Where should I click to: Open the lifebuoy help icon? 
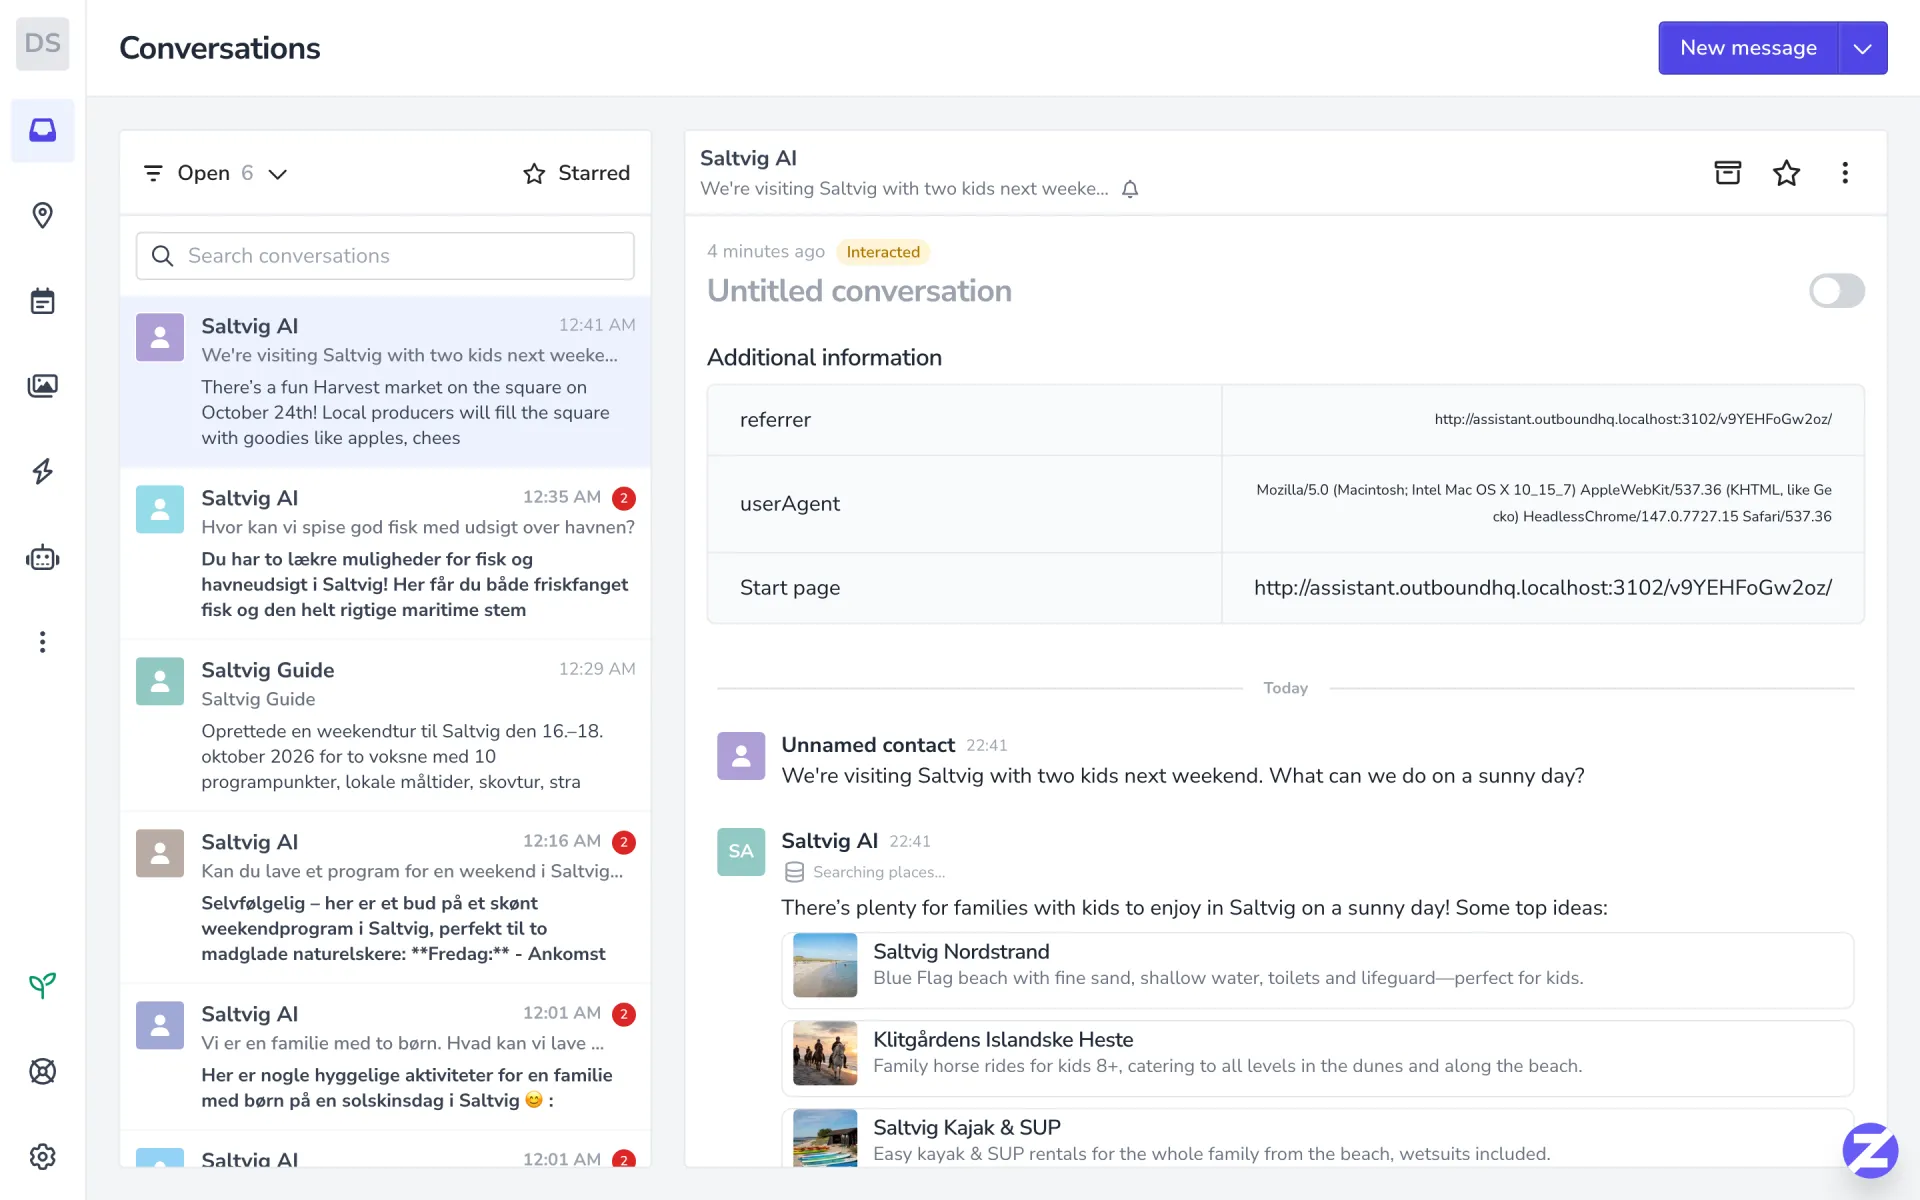point(43,1071)
